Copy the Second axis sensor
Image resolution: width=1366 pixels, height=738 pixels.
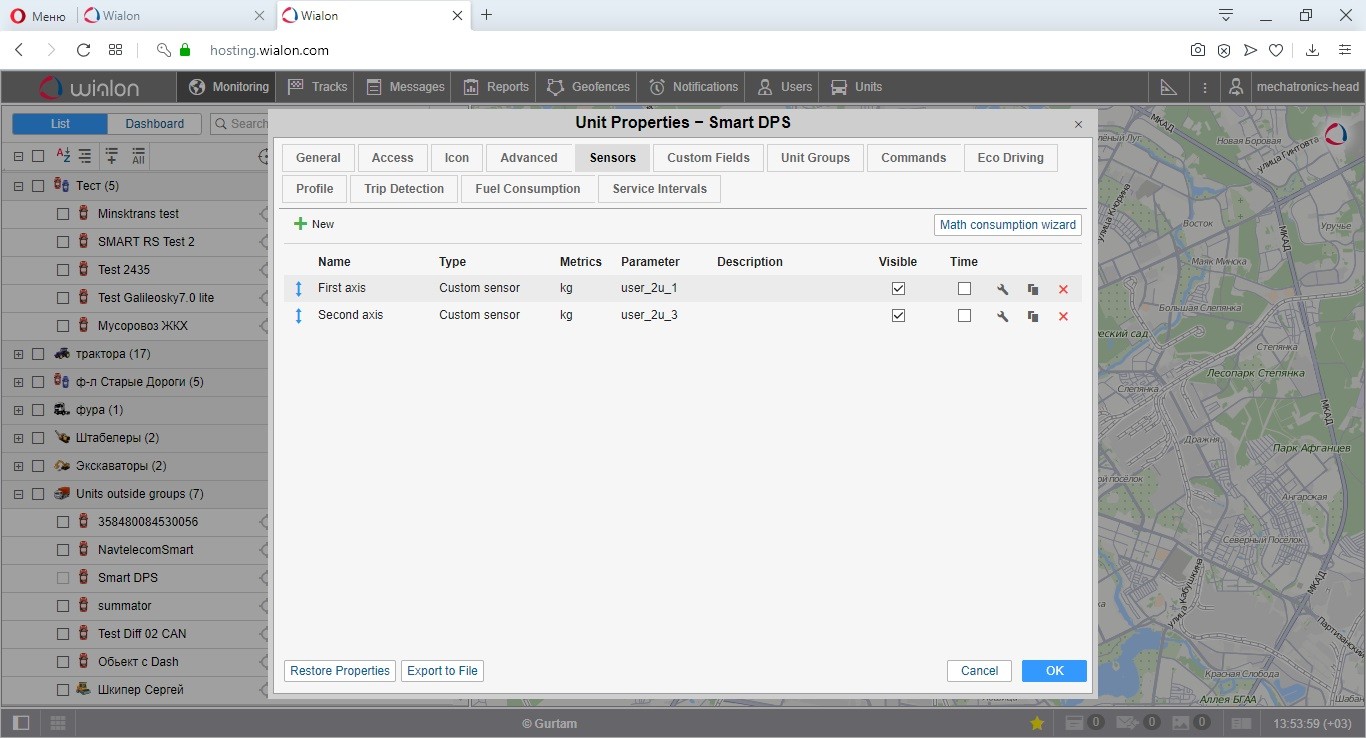point(1032,316)
